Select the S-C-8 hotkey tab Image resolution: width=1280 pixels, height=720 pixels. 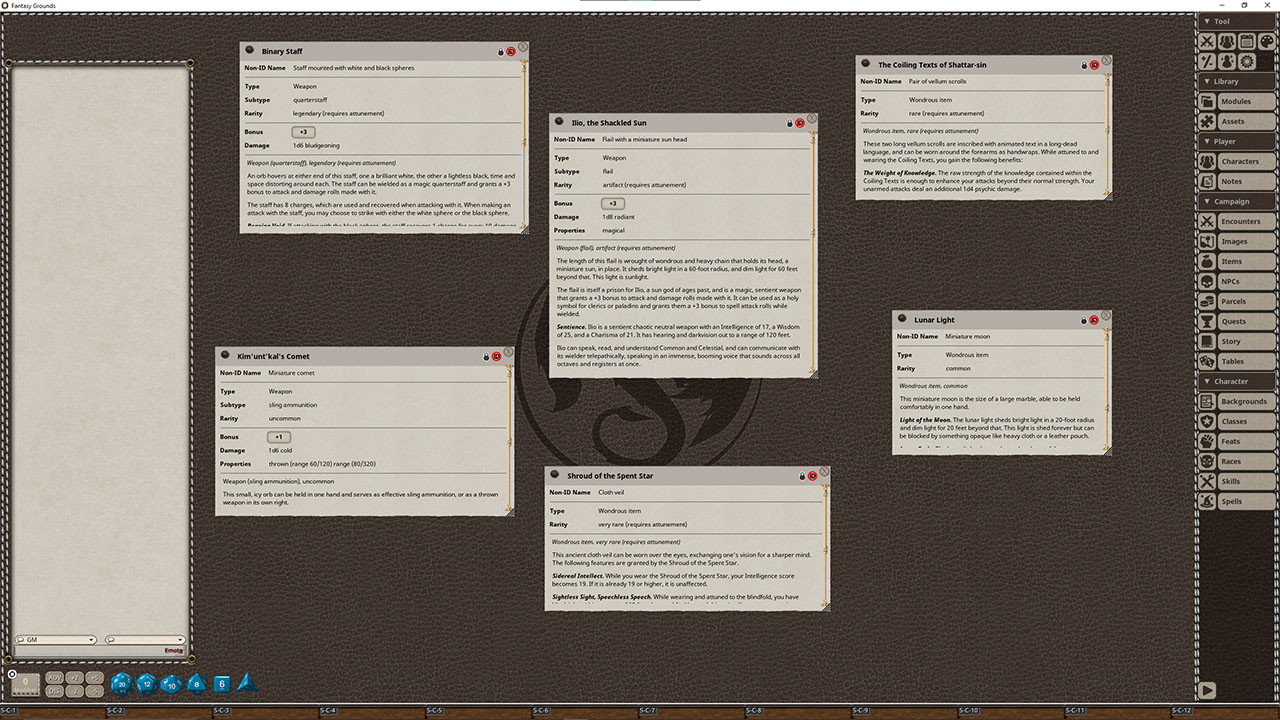point(753,712)
